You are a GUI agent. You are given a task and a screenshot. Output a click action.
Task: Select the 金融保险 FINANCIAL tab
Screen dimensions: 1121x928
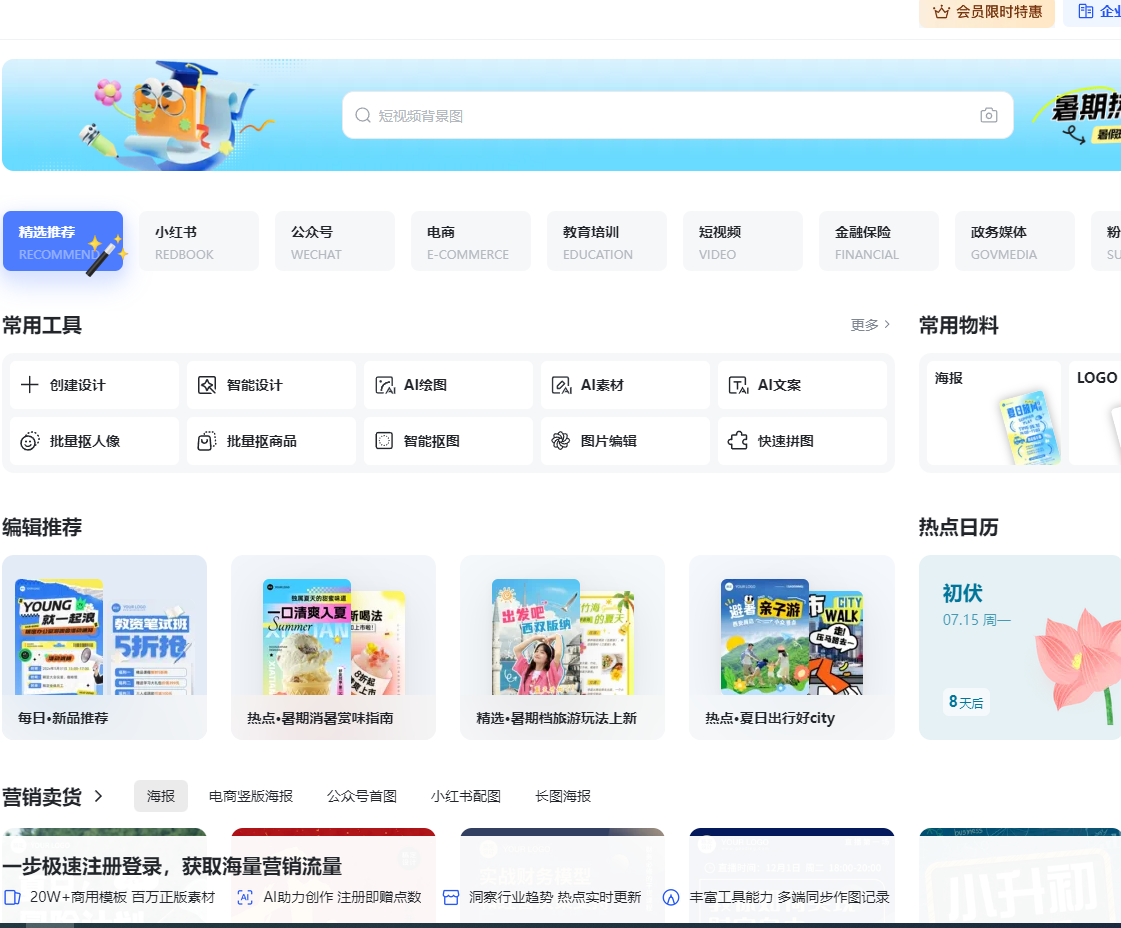pyautogui.click(x=879, y=241)
